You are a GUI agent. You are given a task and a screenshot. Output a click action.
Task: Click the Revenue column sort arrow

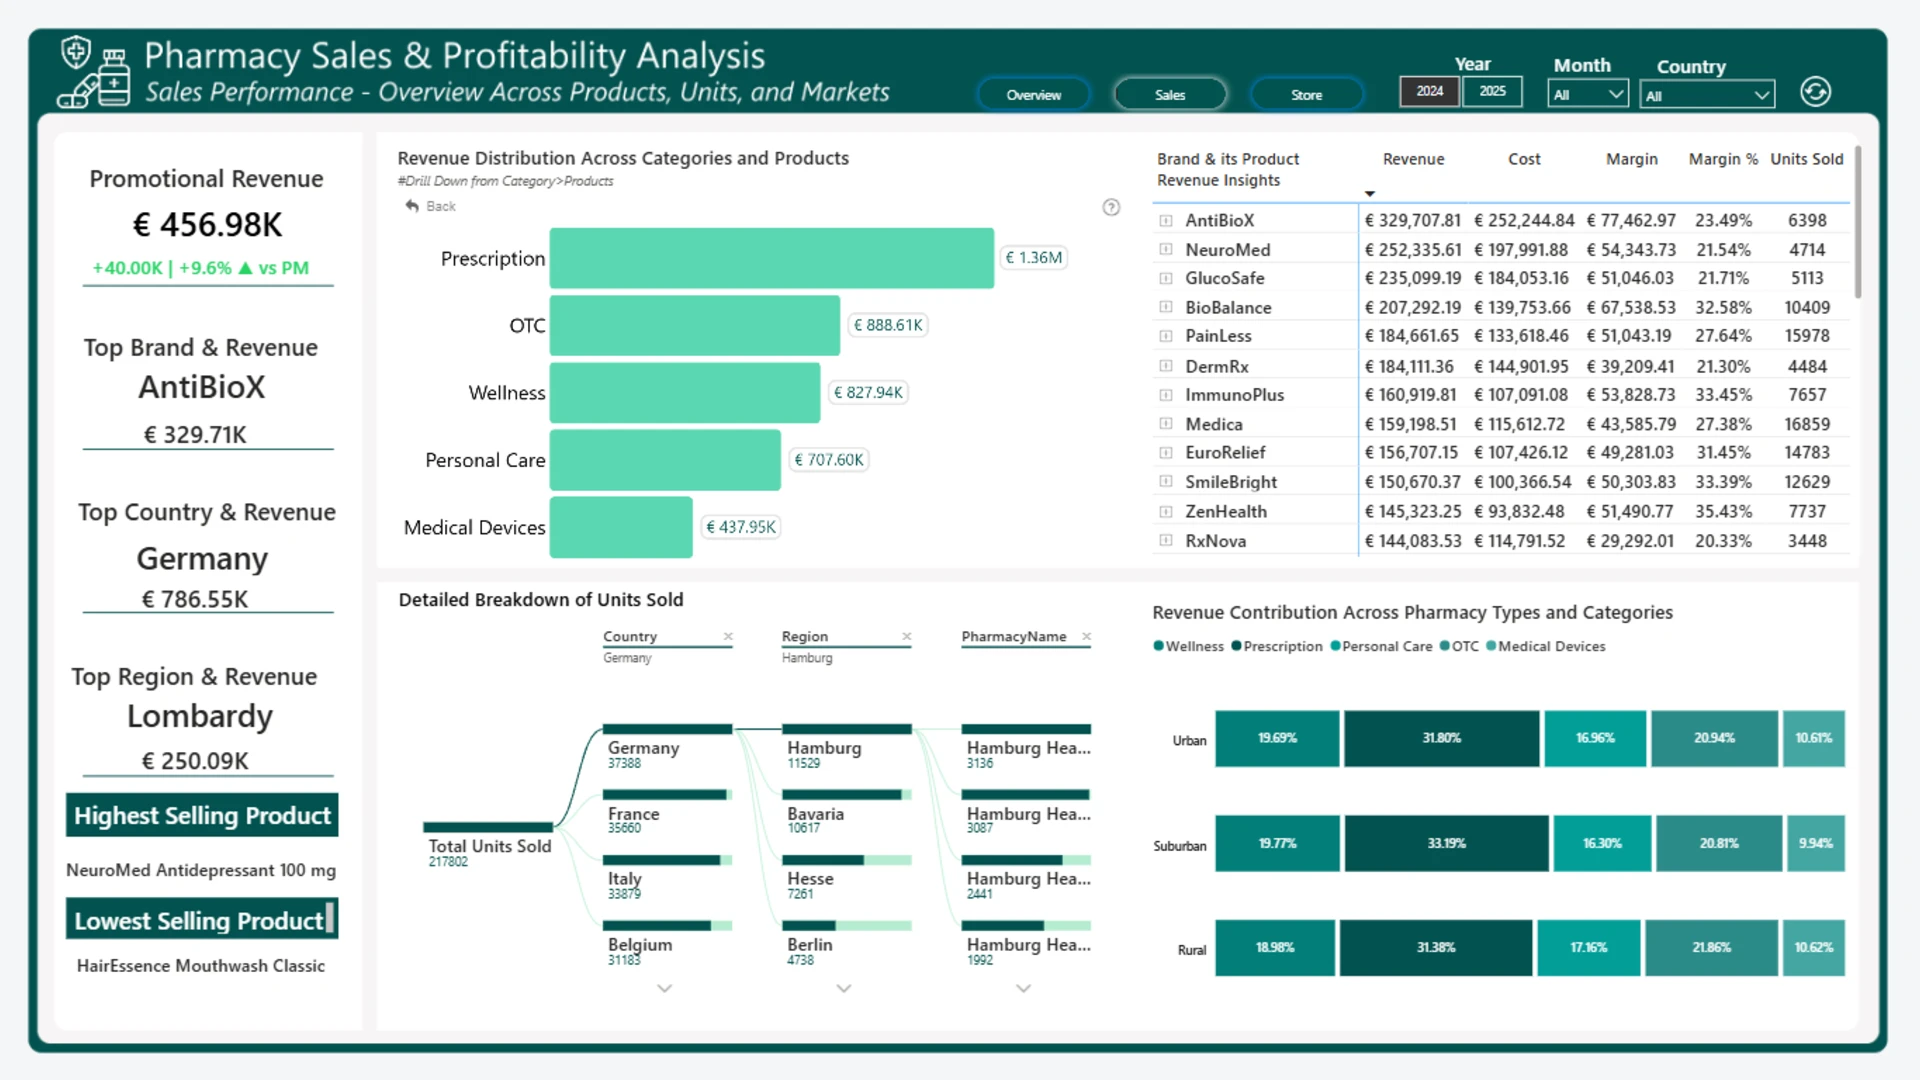[1370, 194]
